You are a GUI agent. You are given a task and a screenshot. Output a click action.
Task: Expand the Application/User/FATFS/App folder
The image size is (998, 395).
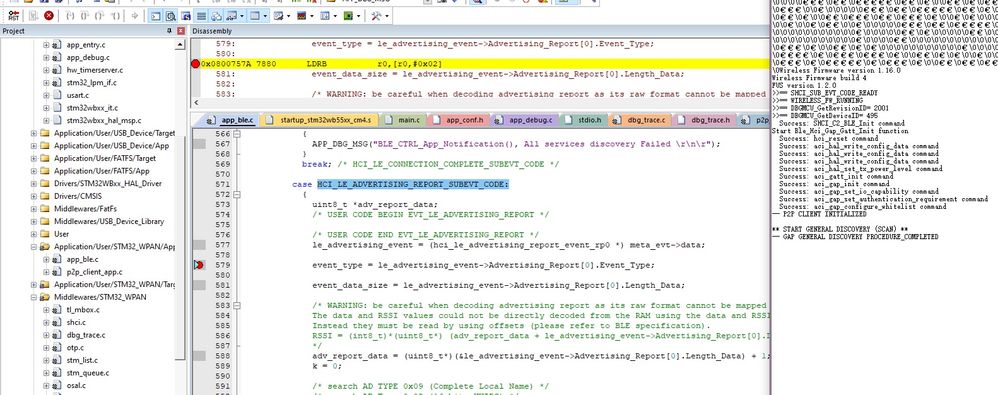pyautogui.click(x=34, y=171)
